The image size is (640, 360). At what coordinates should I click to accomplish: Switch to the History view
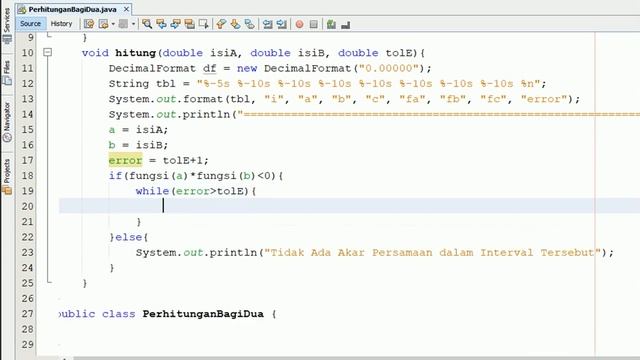(61, 24)
